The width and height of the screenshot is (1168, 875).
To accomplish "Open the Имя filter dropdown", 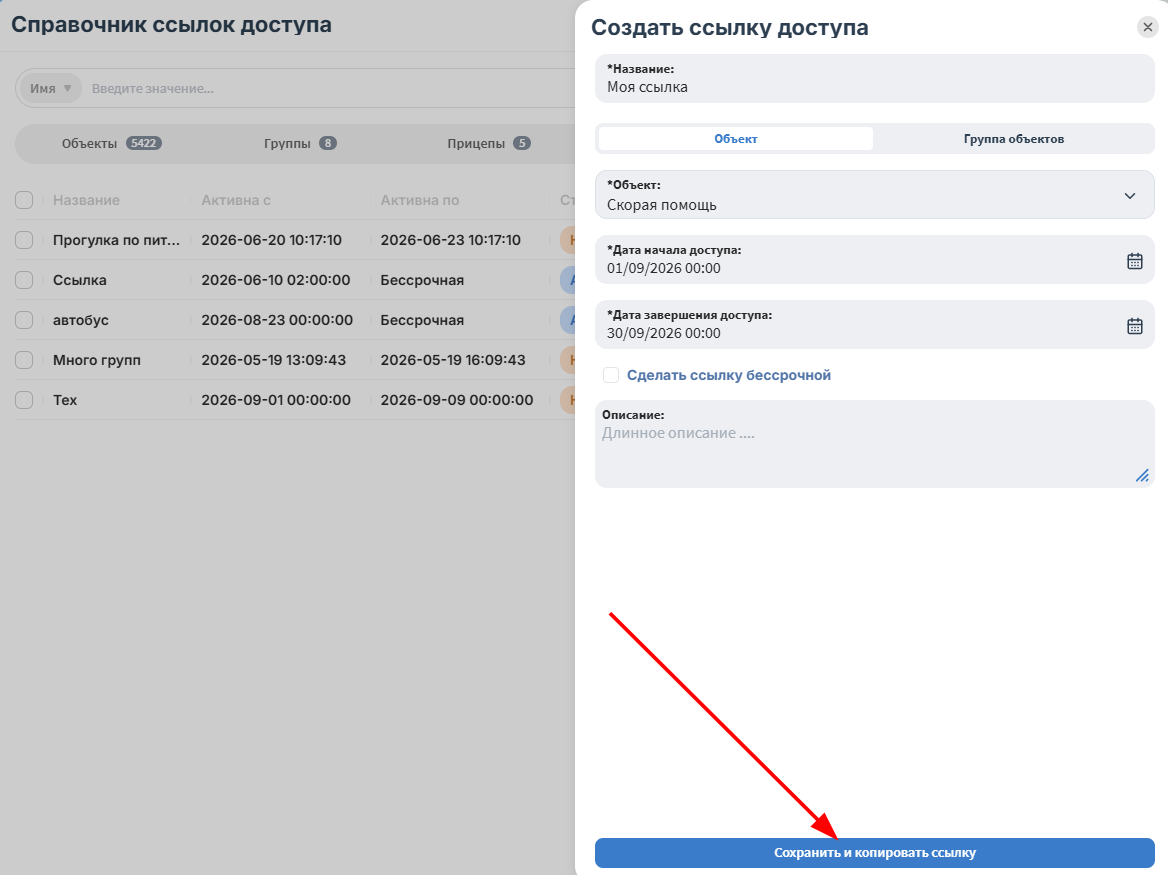I will tap(51, 89).
